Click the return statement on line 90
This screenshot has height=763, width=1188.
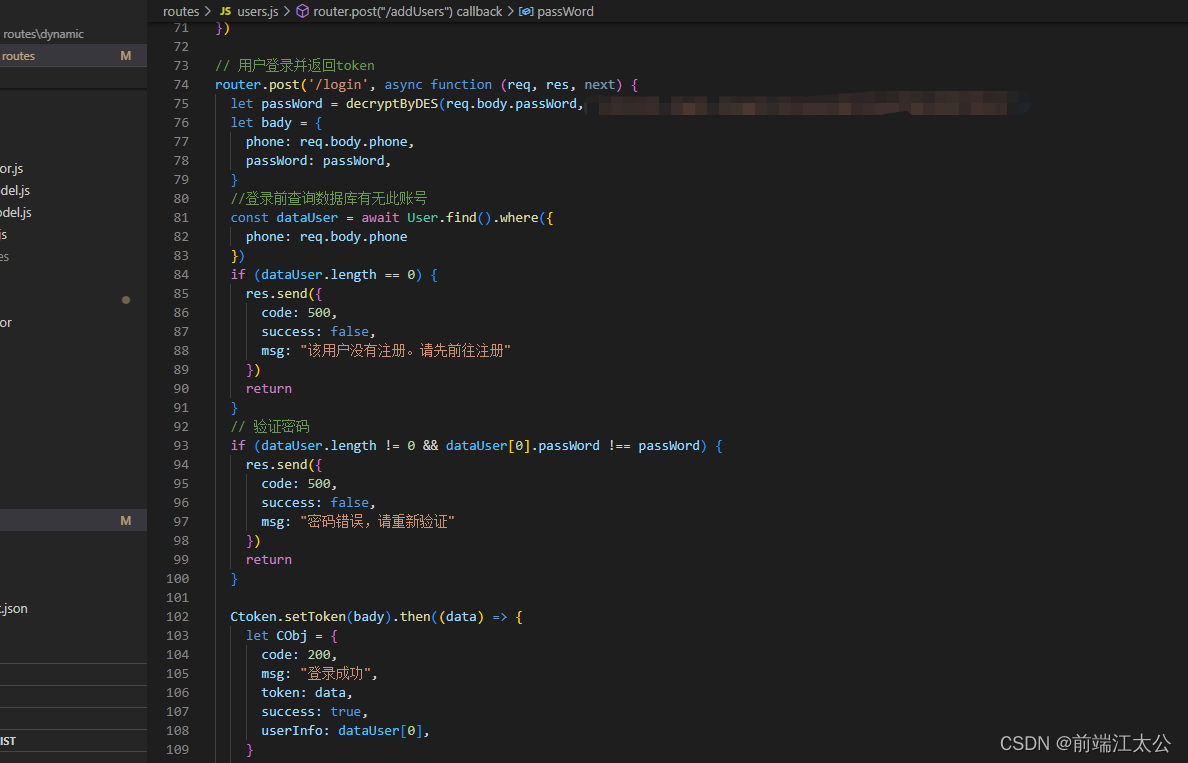(269, 389)
